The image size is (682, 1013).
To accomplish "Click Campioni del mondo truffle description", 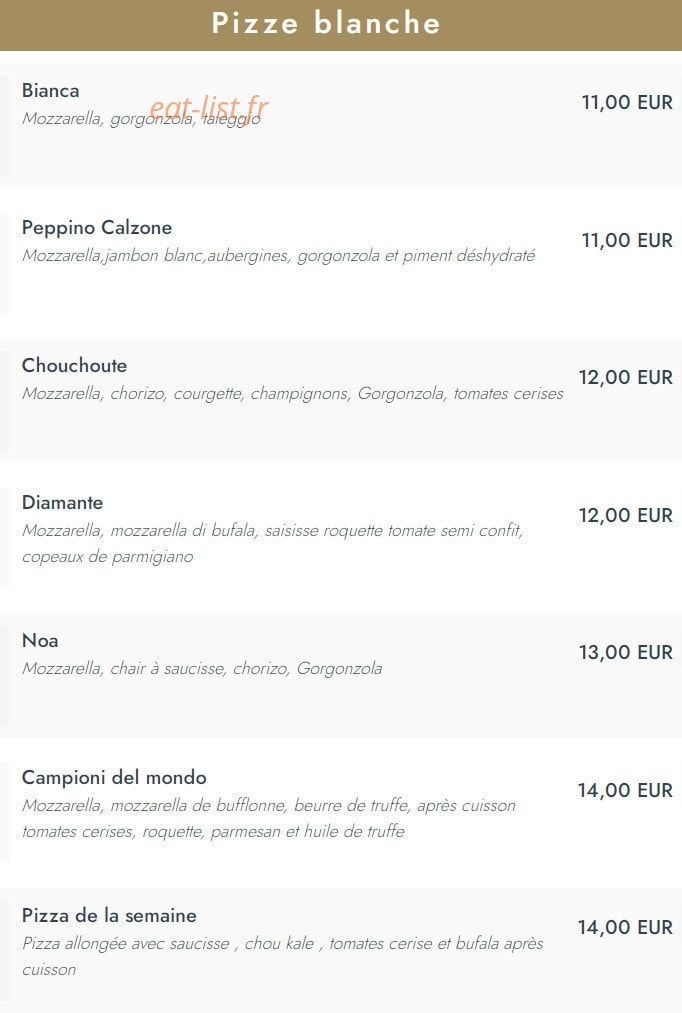I will click(269, 819).
